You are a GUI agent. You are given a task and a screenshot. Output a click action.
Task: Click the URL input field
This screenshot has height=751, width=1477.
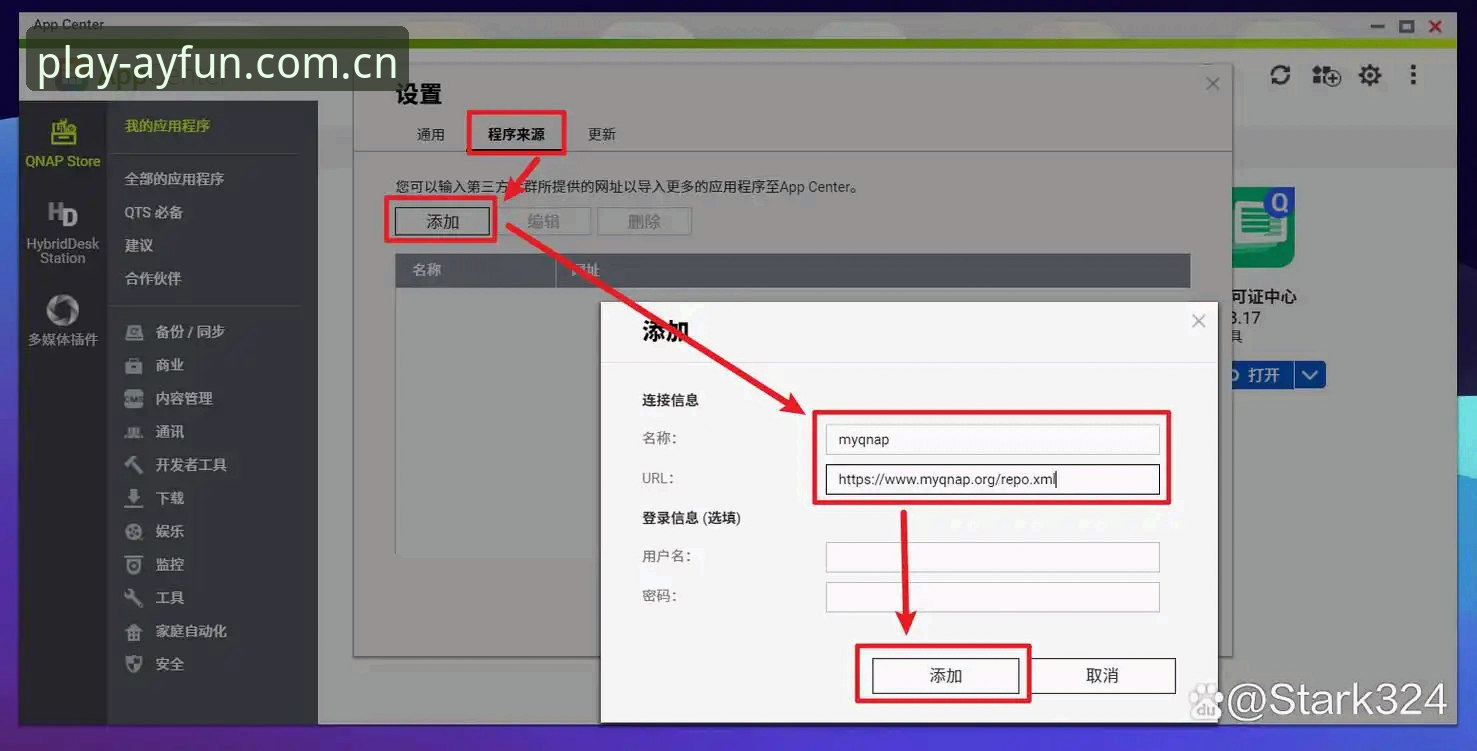[x=992, y=479]
